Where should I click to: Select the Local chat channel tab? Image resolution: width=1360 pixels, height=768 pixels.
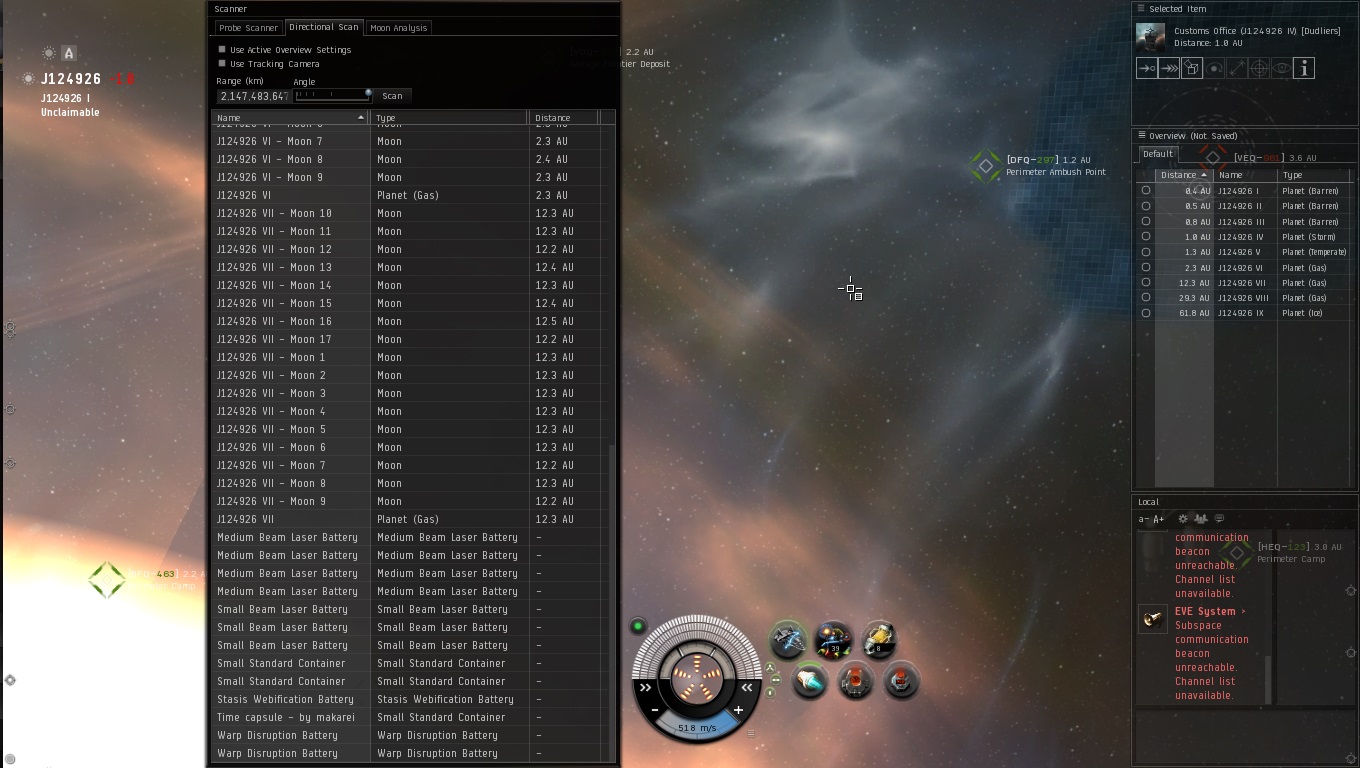tap(1148, 502)
